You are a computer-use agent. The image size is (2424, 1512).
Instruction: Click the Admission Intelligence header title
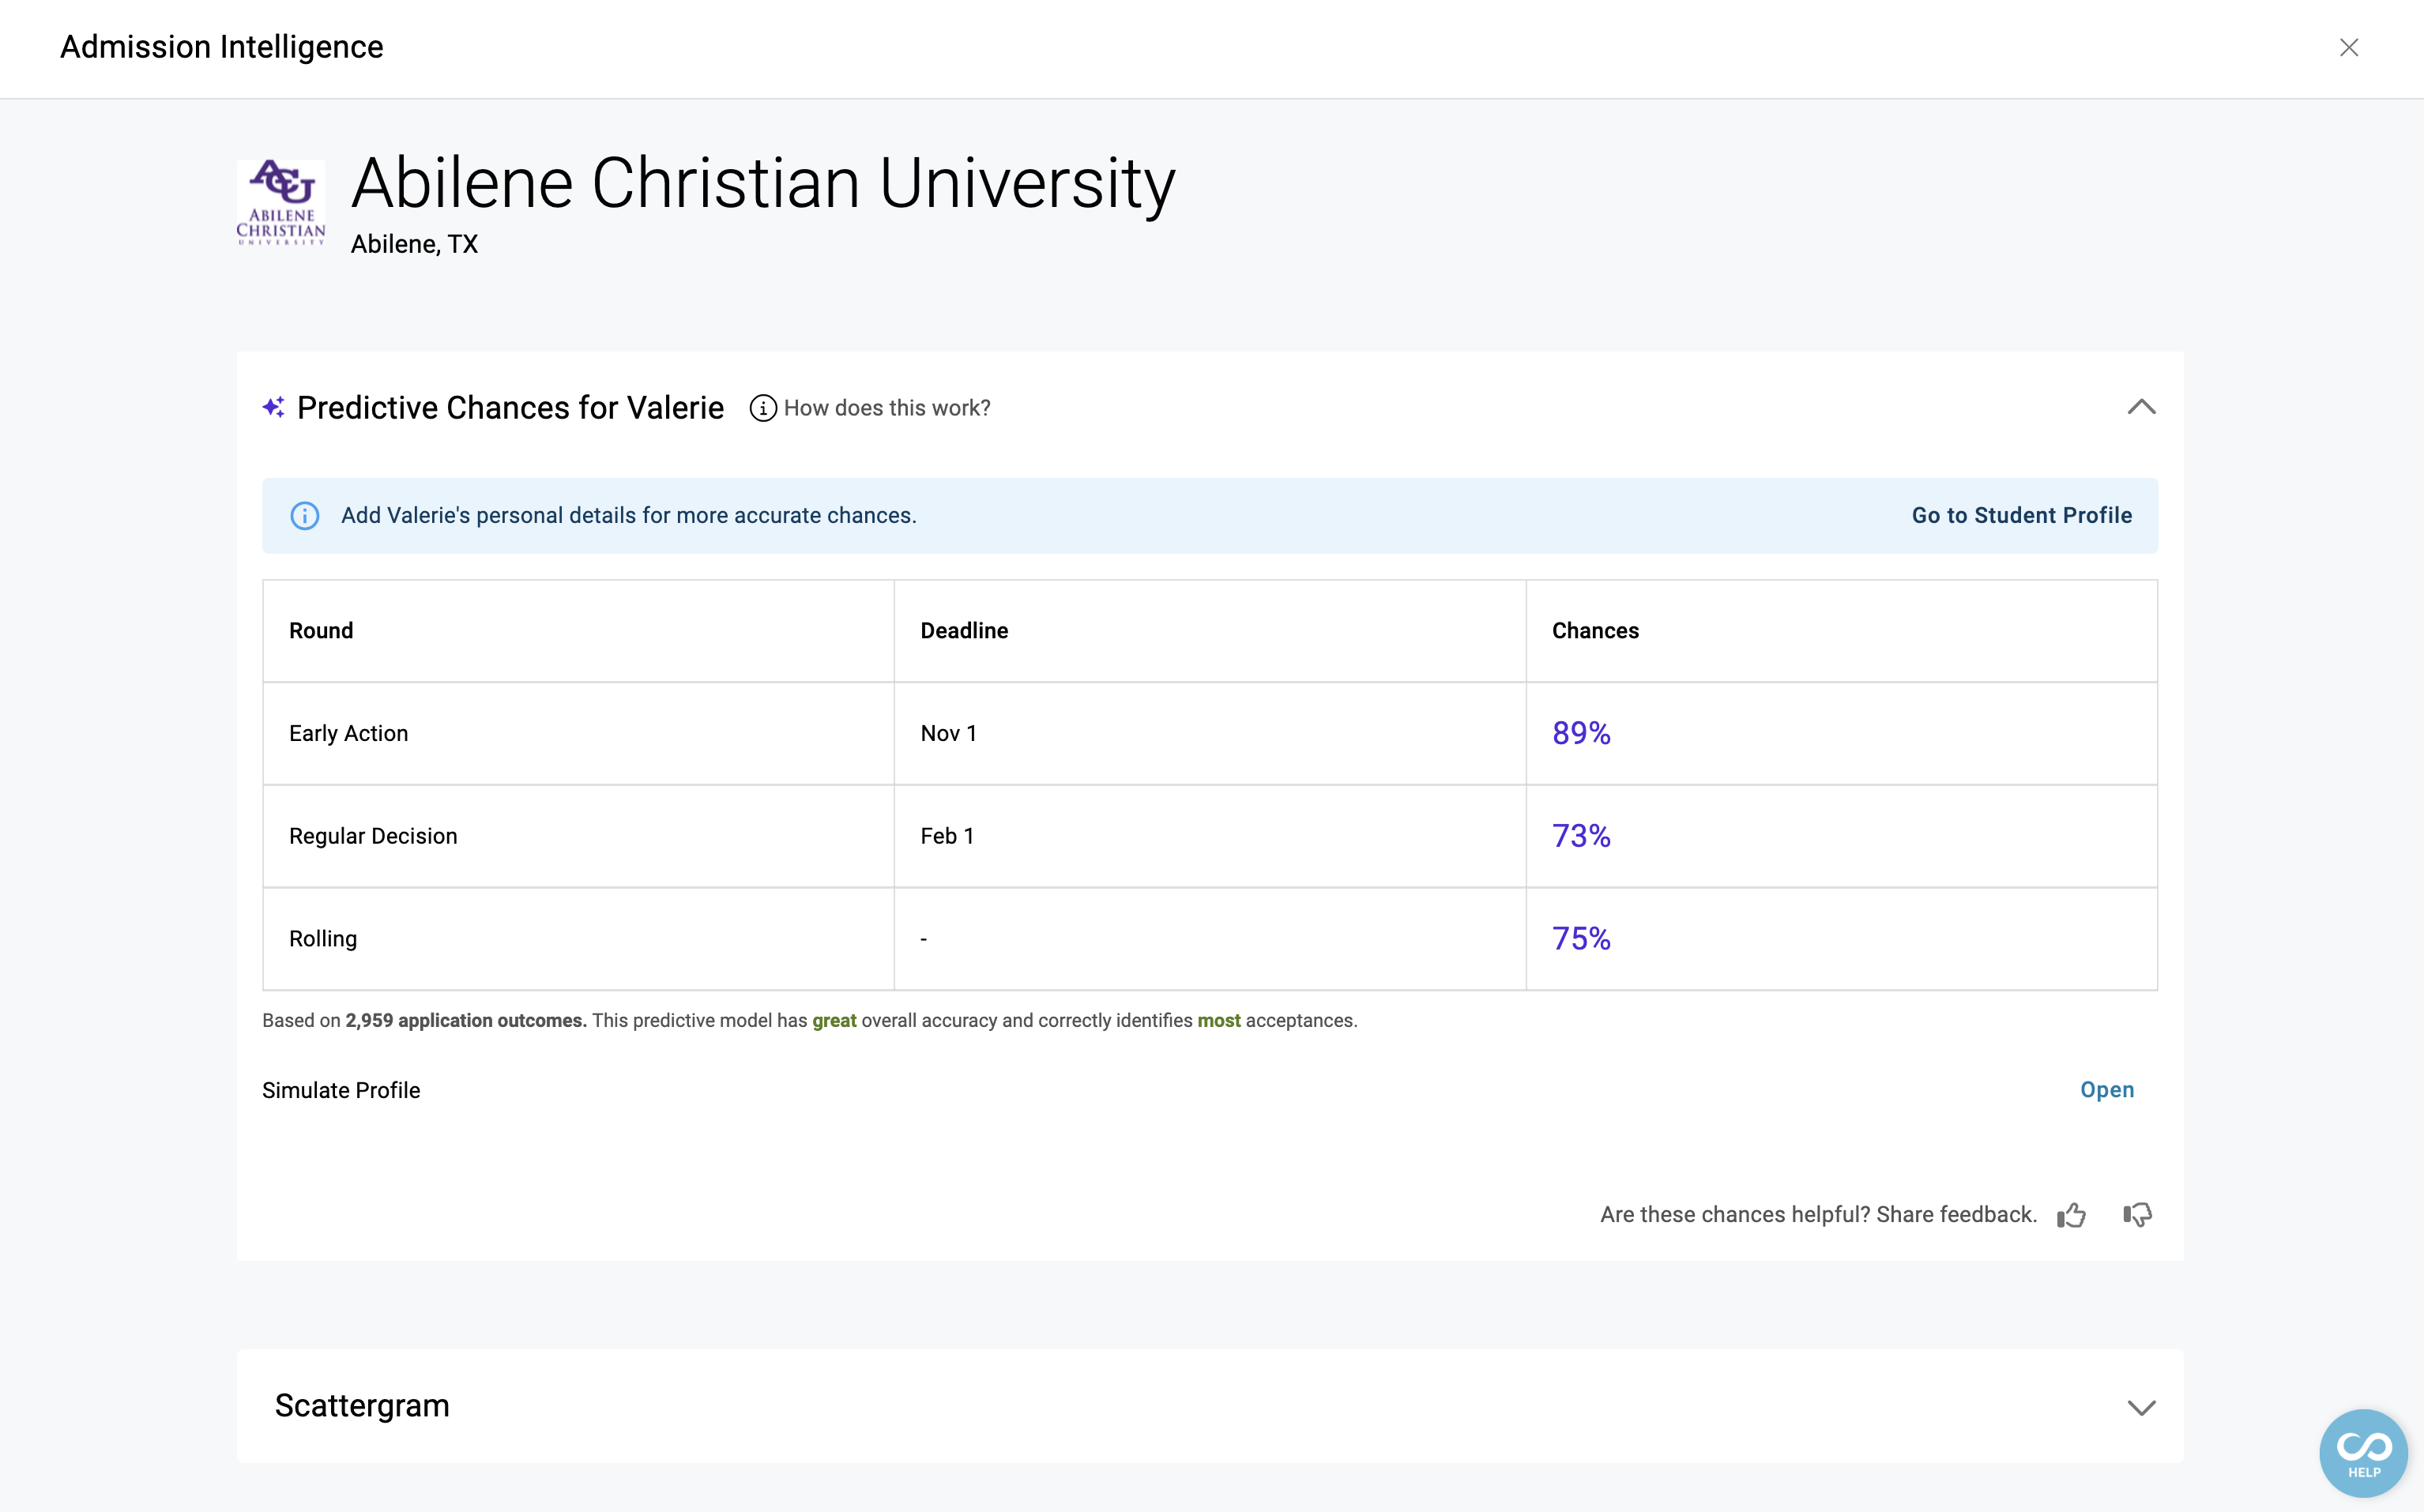[222, 47]
